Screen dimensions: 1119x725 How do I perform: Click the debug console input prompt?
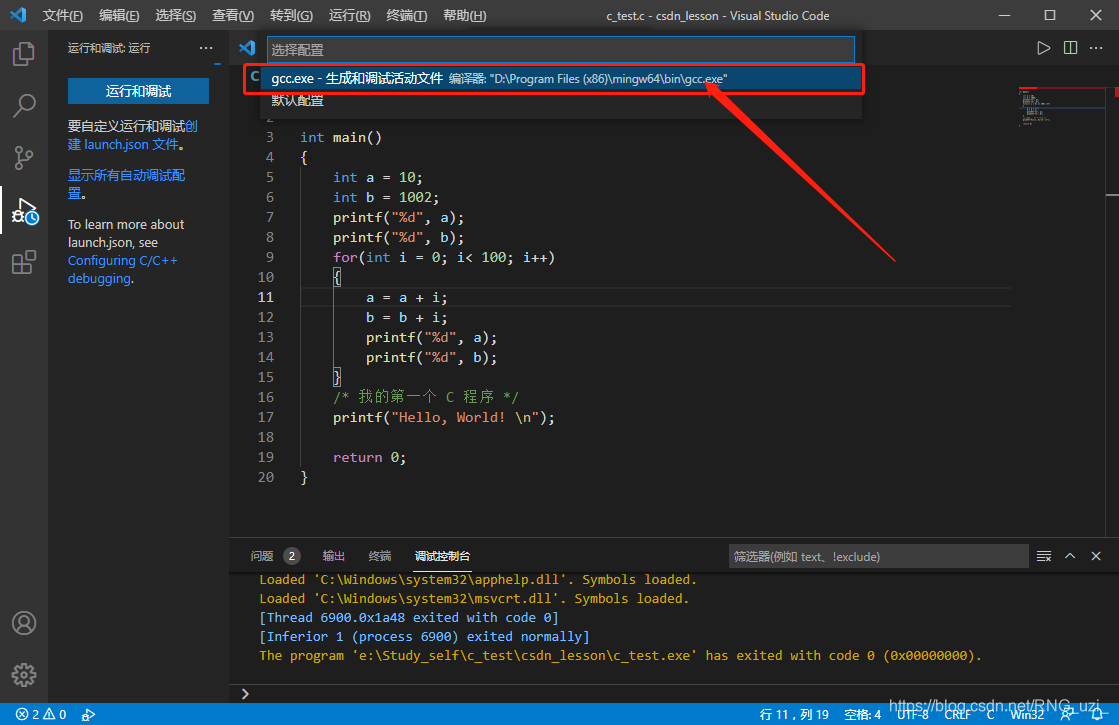tap(674, 694)
